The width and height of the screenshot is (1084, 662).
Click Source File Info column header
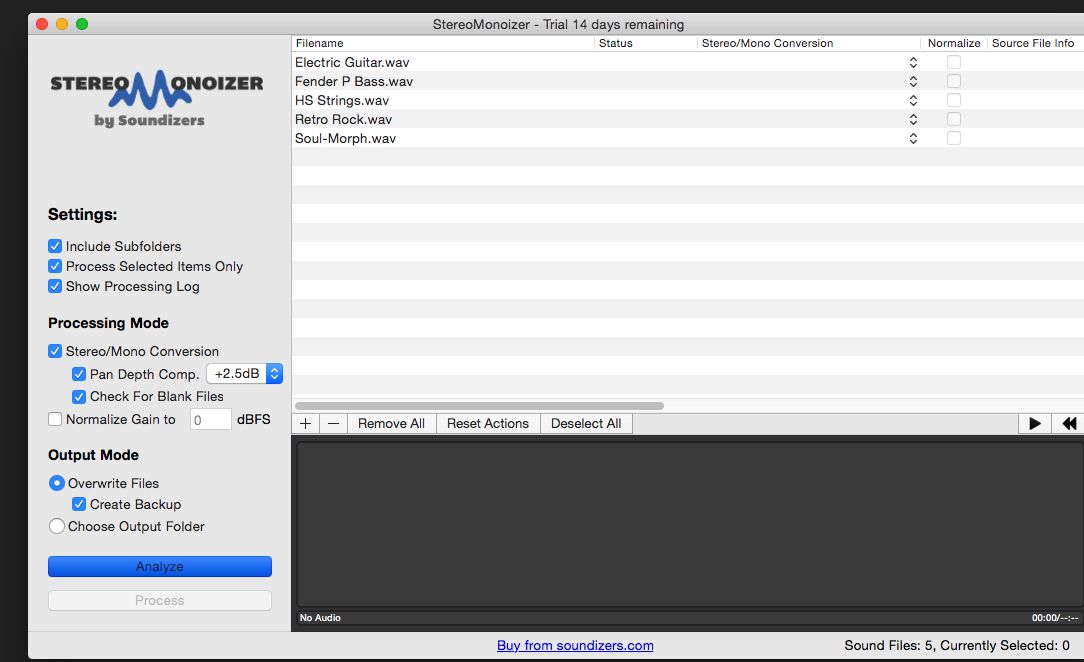click(x=1036, y=43)
